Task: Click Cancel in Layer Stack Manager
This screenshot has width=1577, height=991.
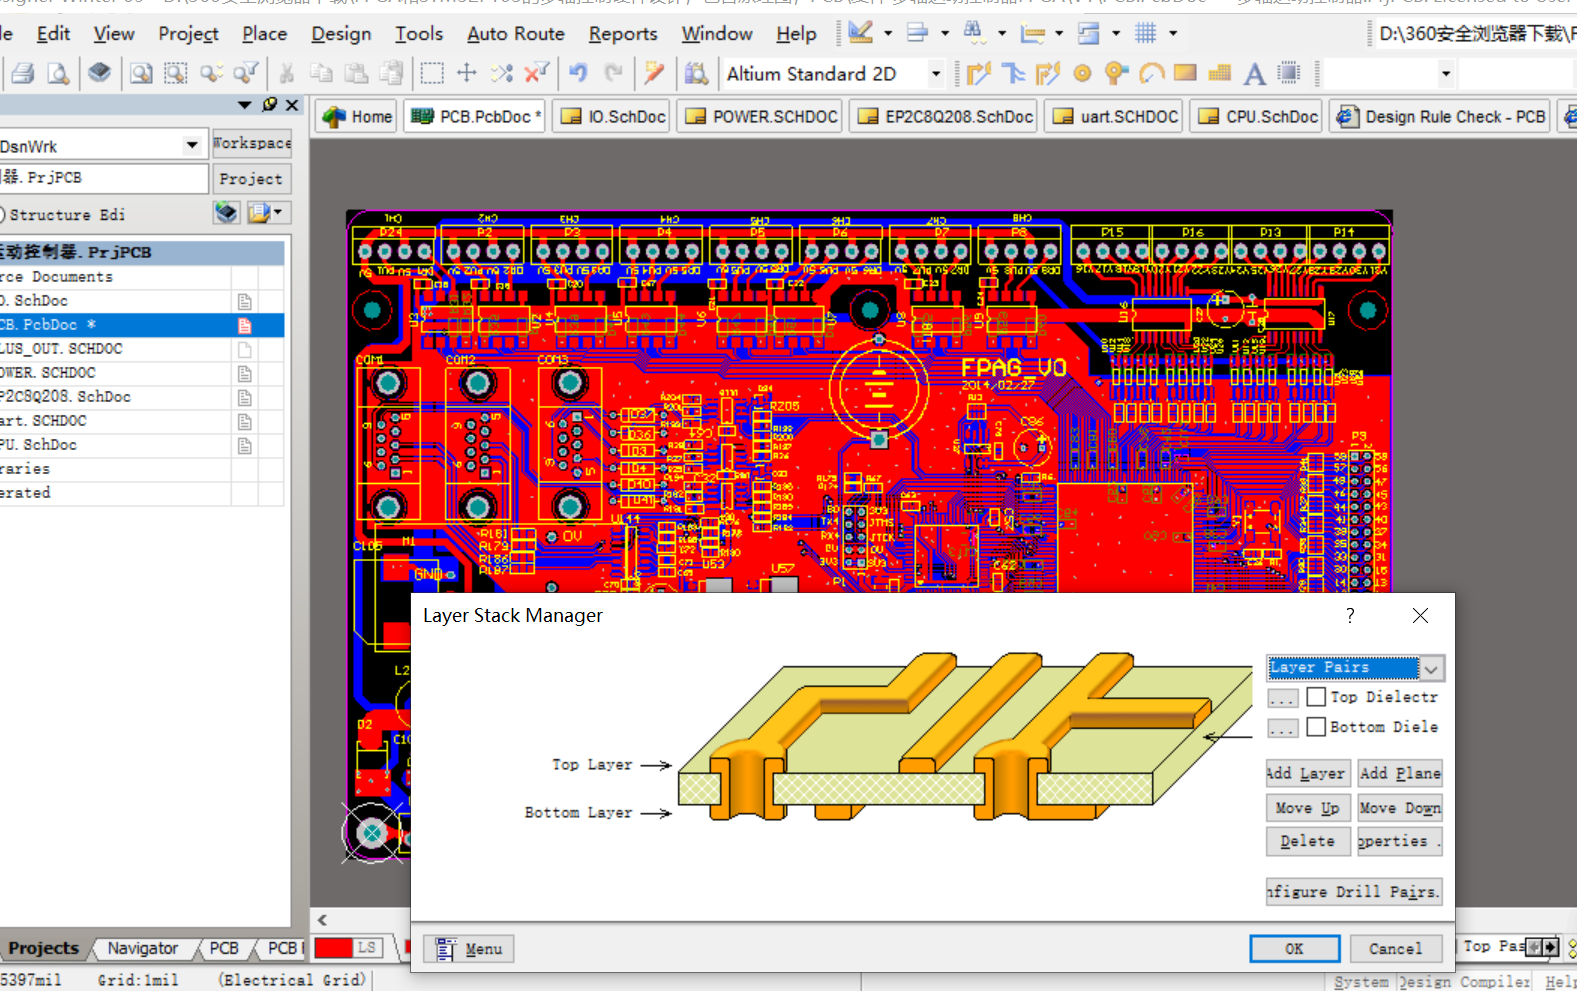Action: 1395,948
